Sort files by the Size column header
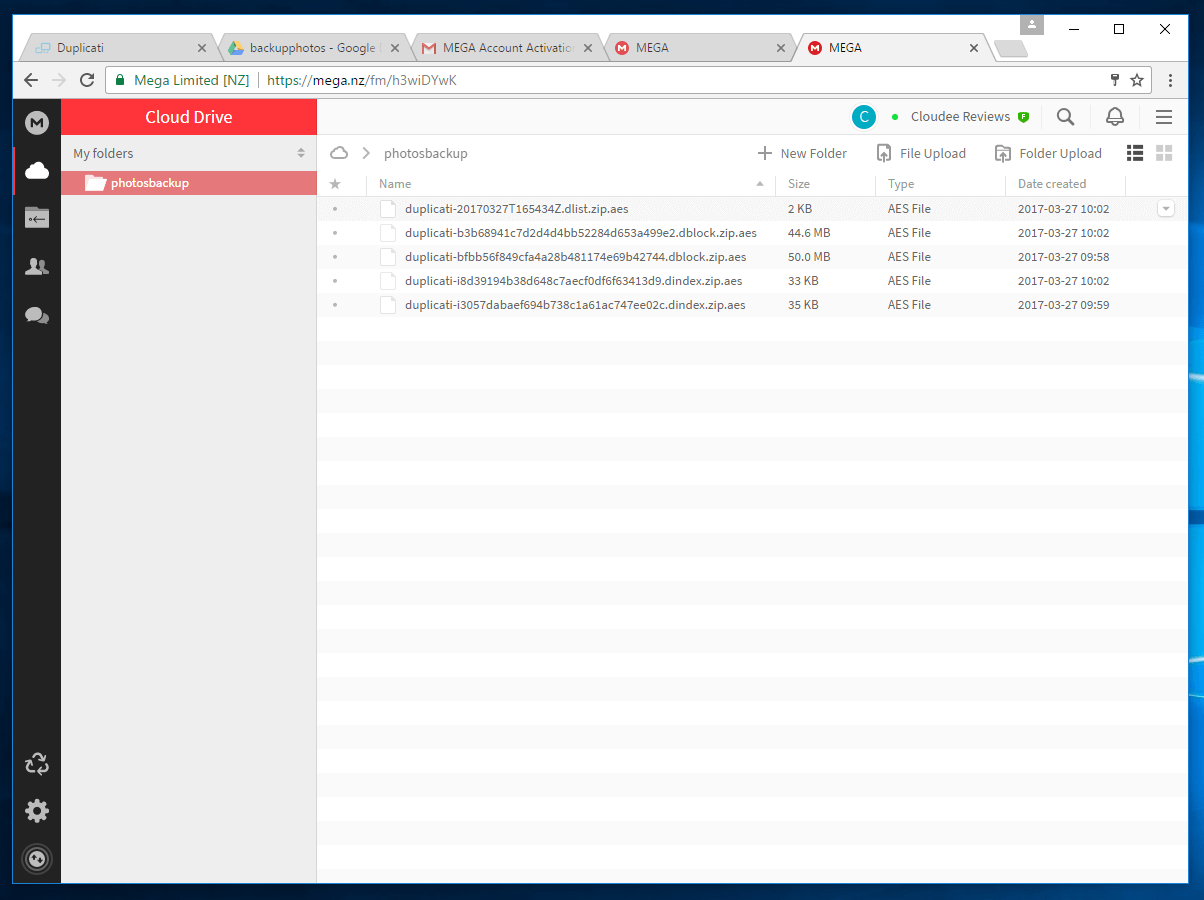The image size is (1204, 900). [799, 184]
